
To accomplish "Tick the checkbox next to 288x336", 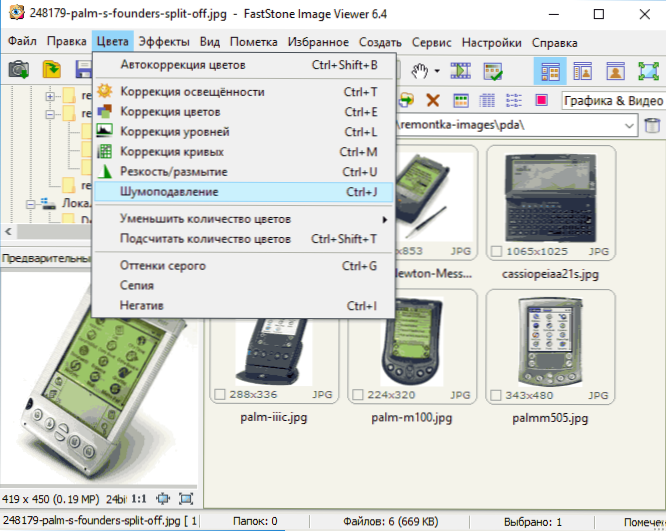I will click(220, 395).
